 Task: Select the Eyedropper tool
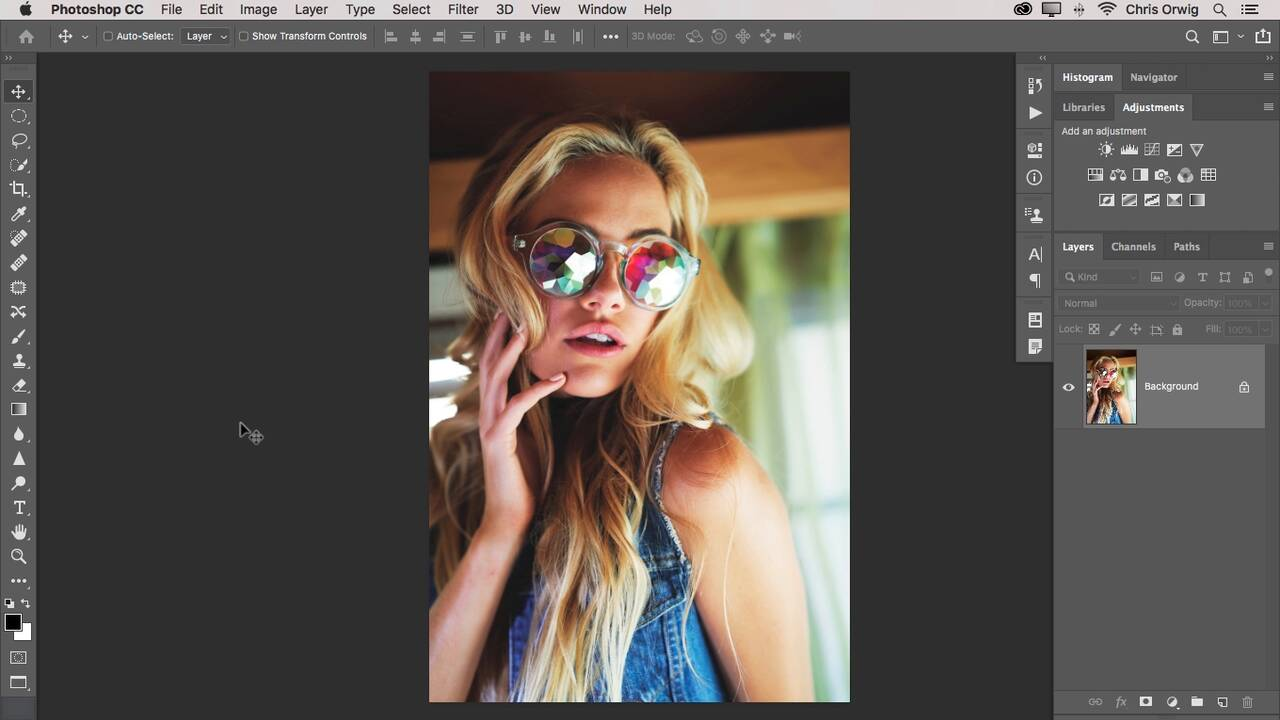tap(19, 214)
